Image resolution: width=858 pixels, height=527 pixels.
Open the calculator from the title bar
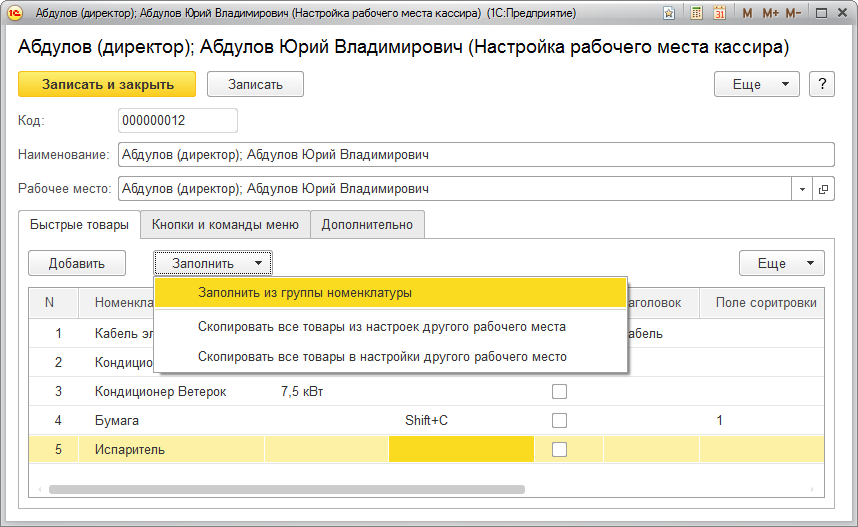697,14
